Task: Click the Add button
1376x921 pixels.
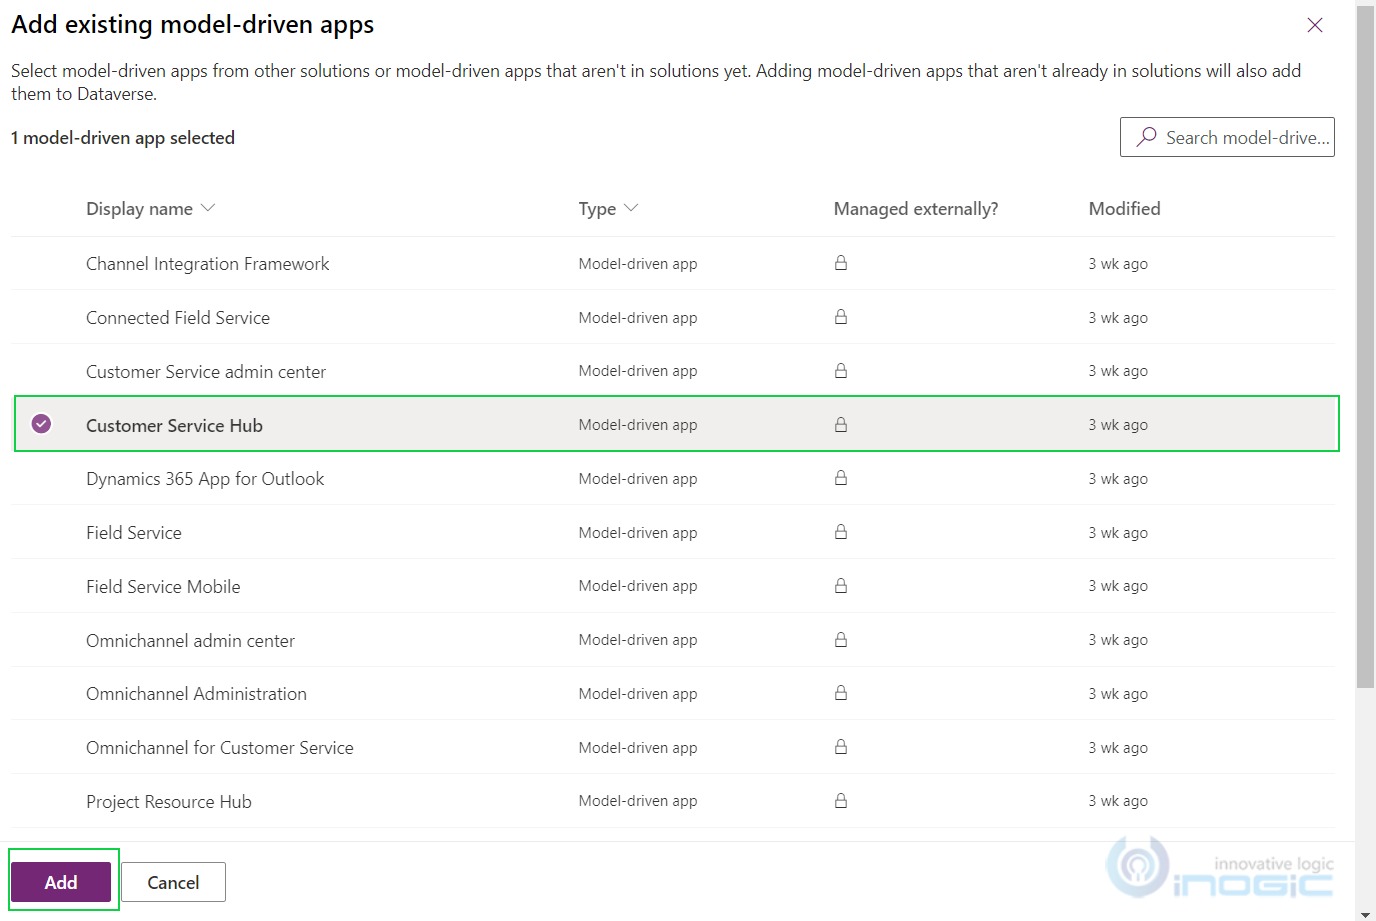Action: click(x=61, y=882)
